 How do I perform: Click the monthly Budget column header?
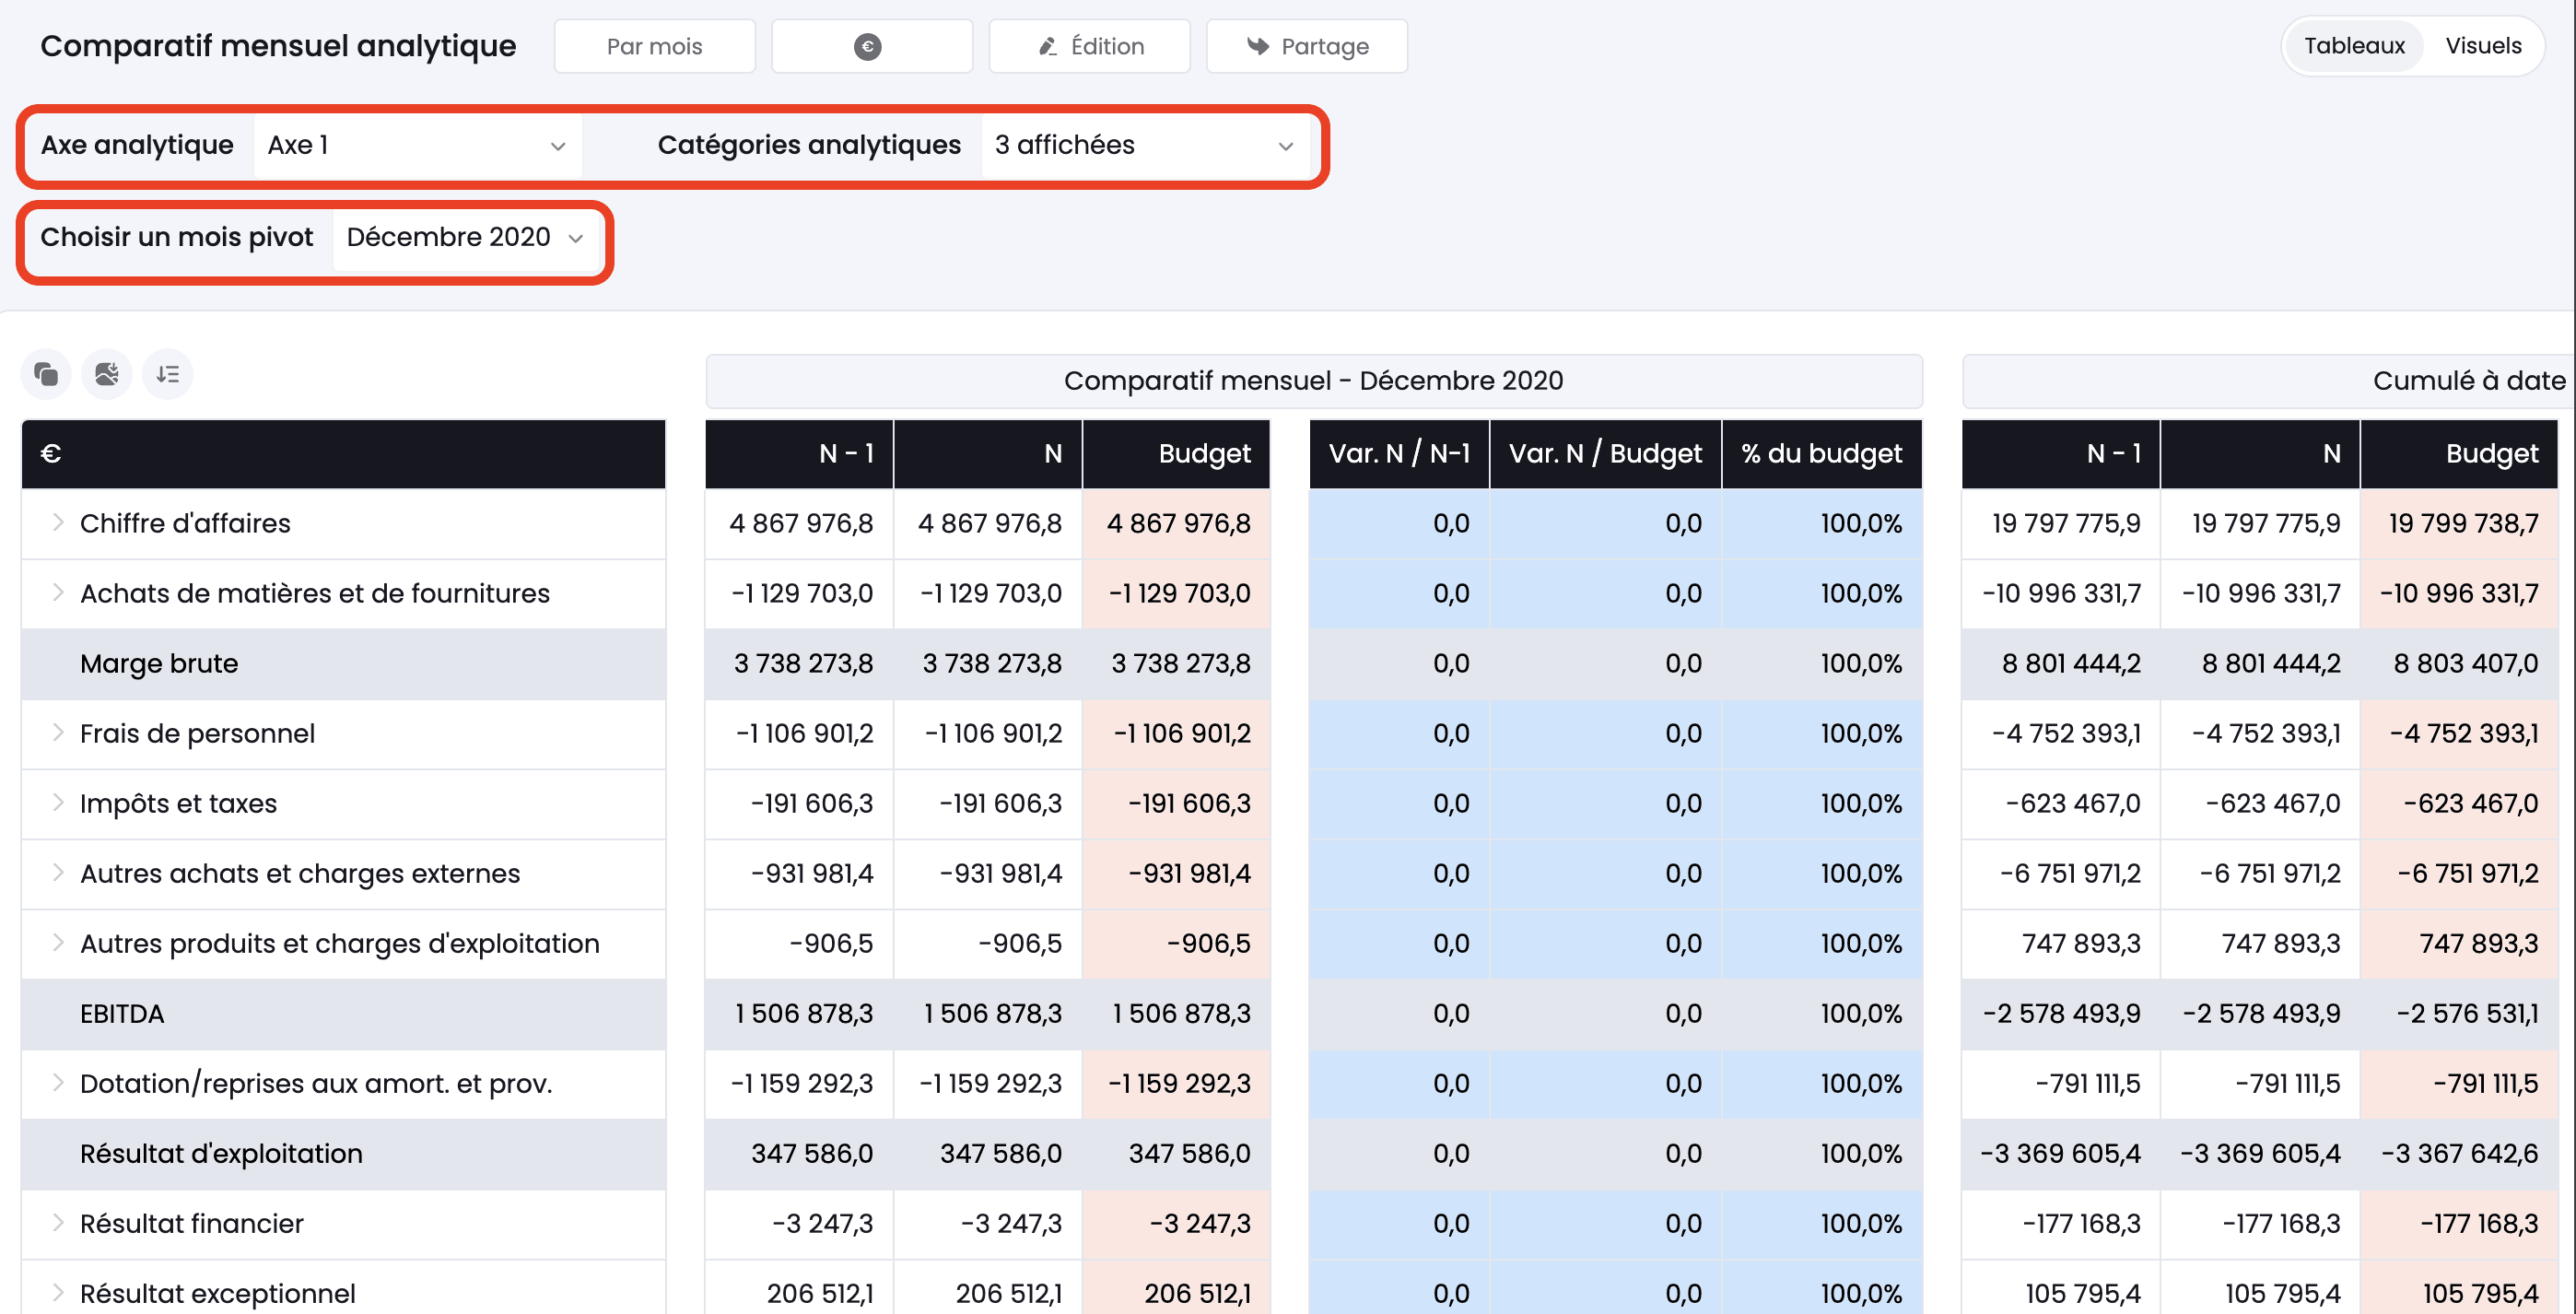coord(1176,454)
